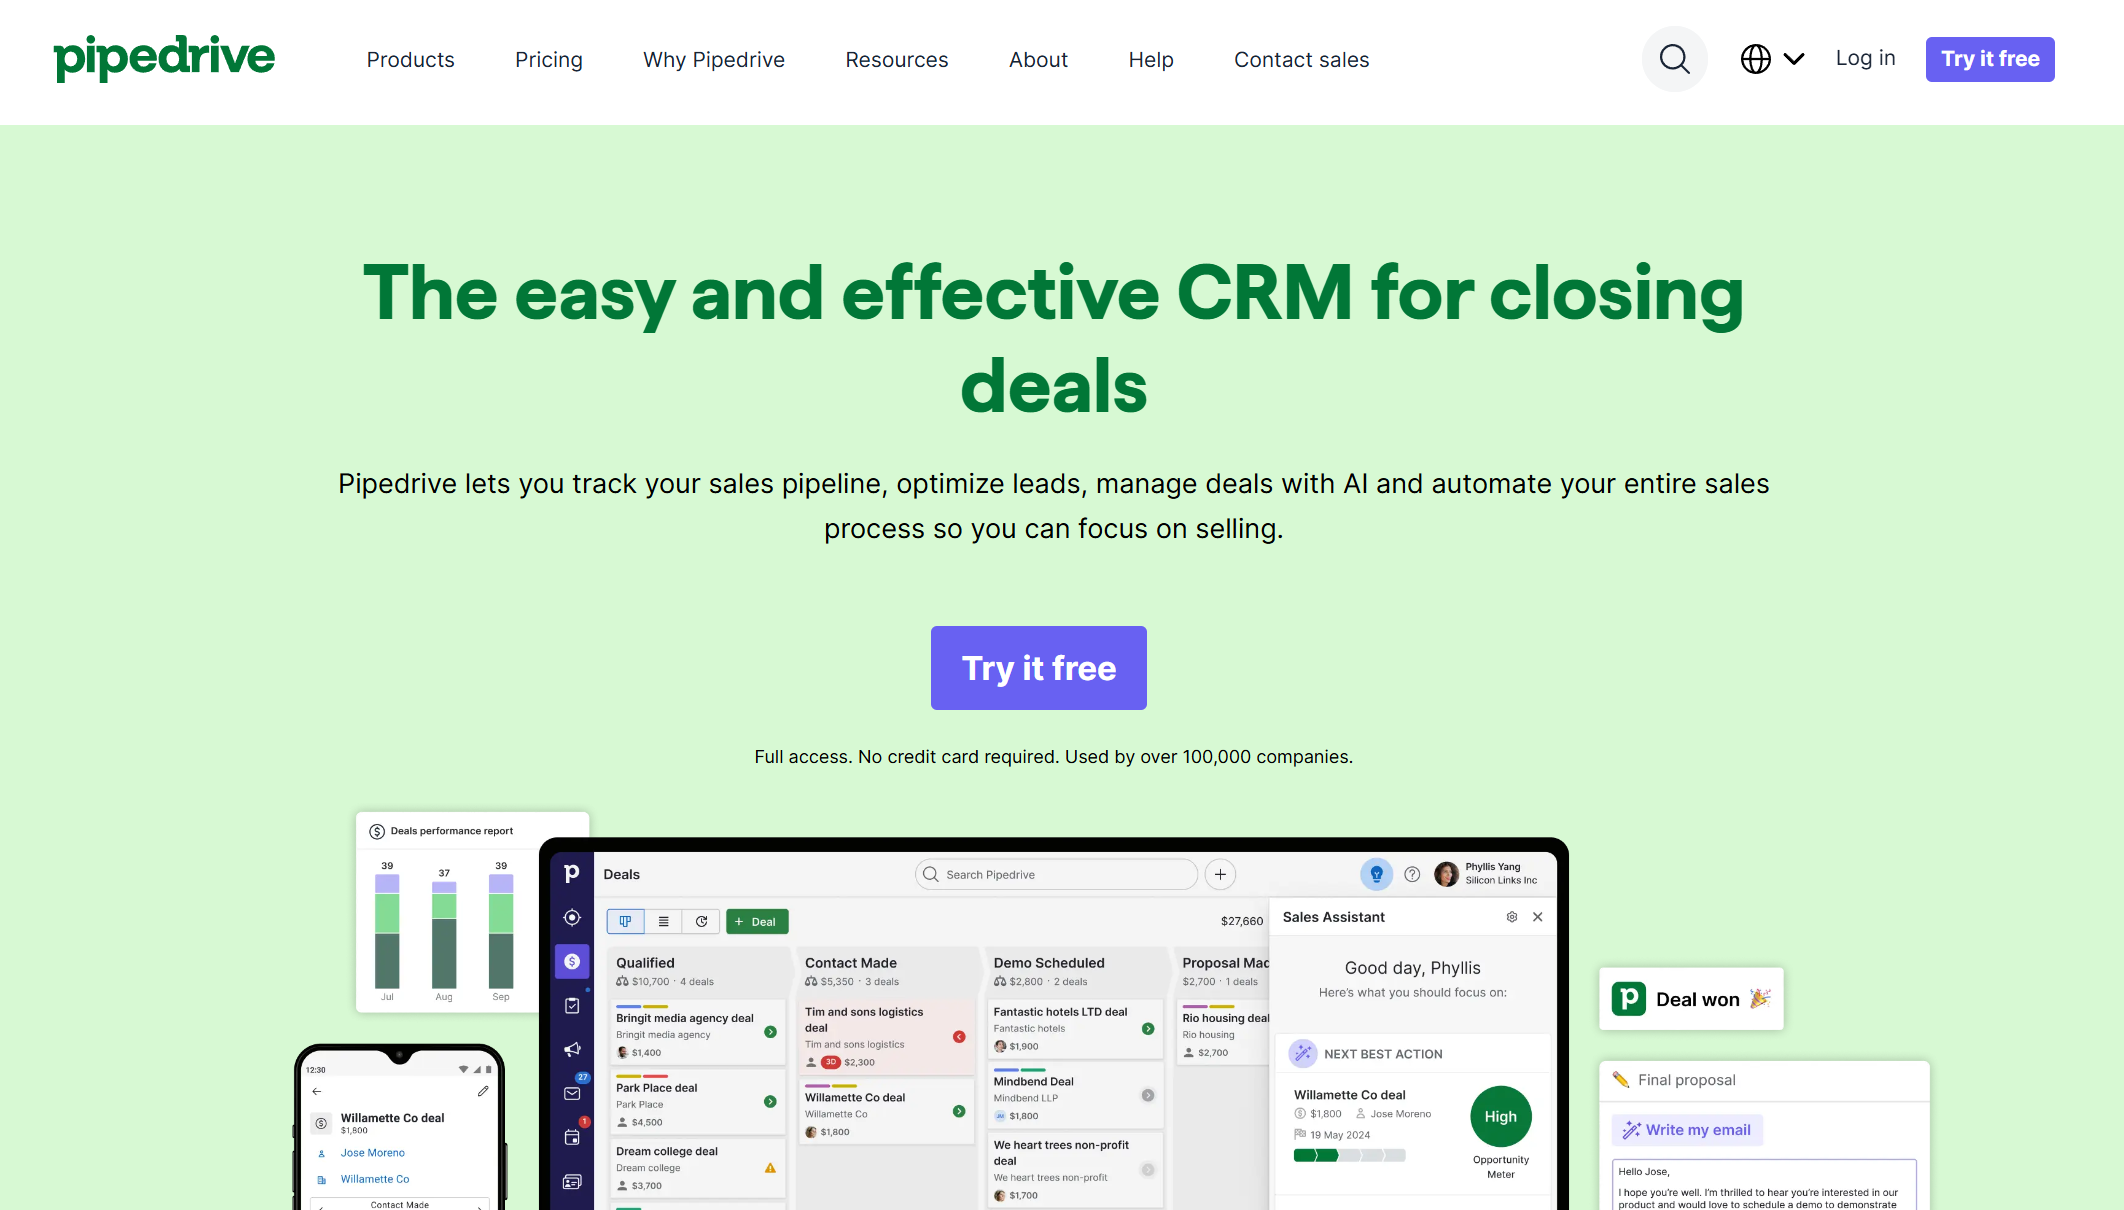Expand the language selector dropdown
Image resolution: width=2124 pixels, height=1210 pixels.
pyautogui.click(x=1770, y=60)
